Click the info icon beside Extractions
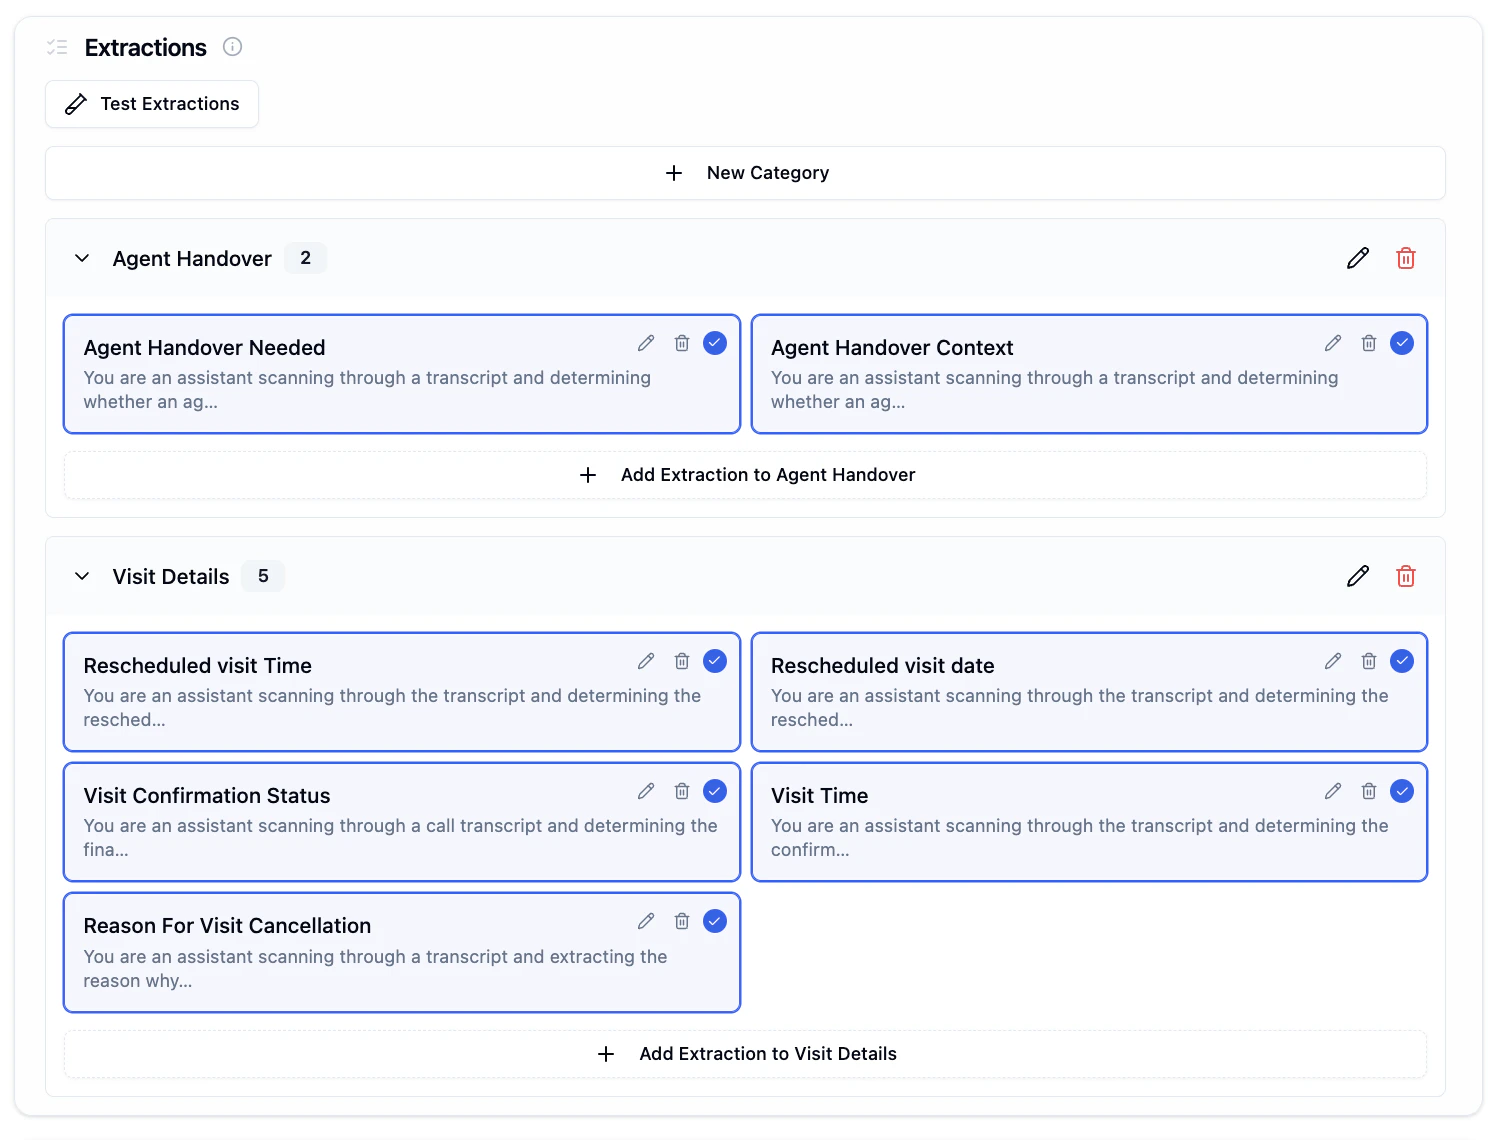The height and width of the screenshot is (1140, 1498). (232, 47)
